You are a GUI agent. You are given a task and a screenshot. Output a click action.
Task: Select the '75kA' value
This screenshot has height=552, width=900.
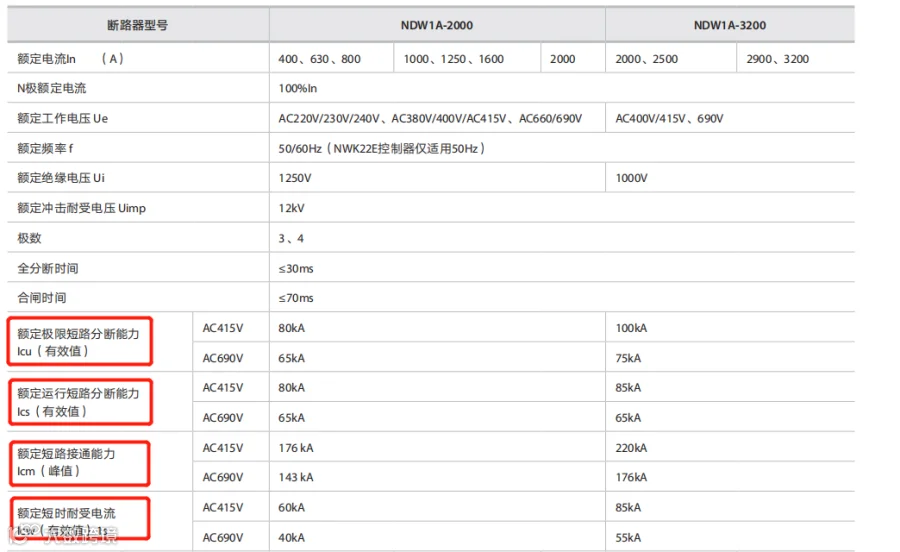[629, 358]
